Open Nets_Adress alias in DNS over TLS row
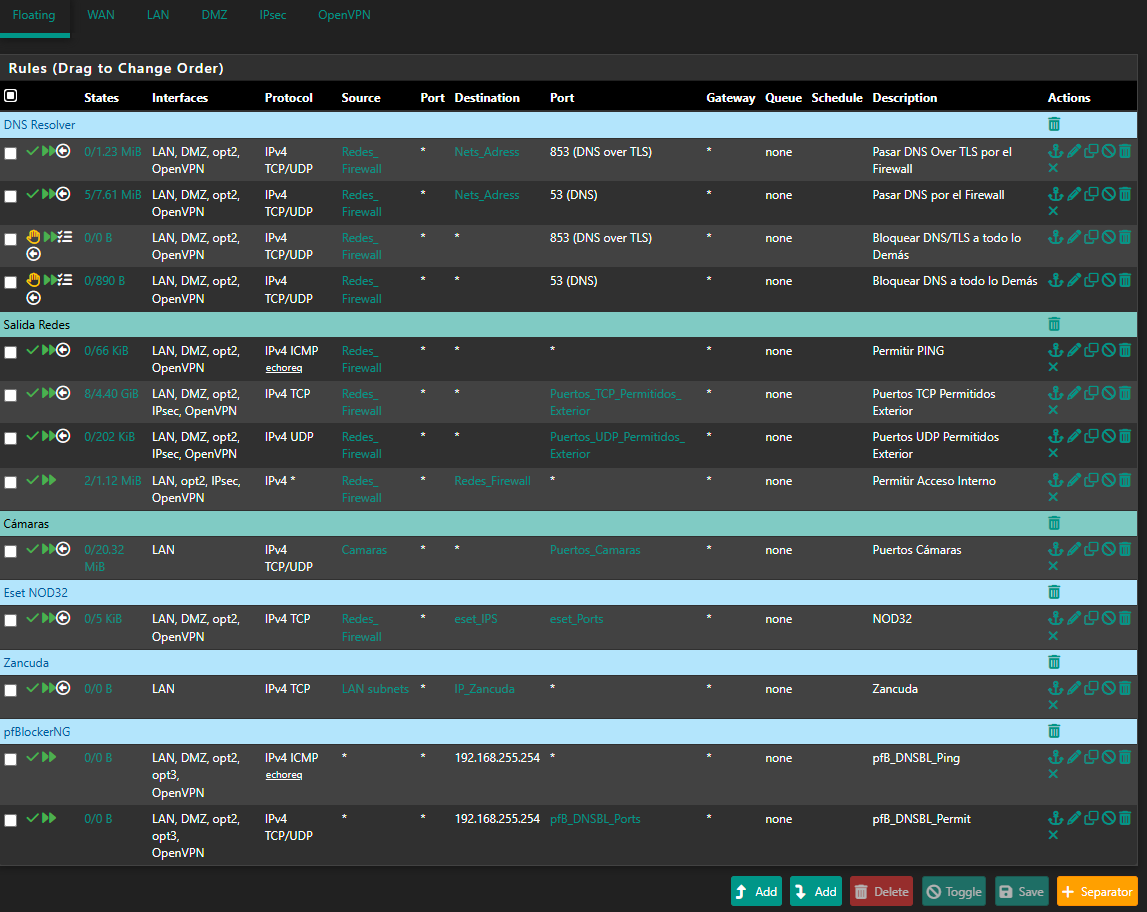Image resolution: width=1147 pixels, height=912 pixels. (x=486, y=151)
